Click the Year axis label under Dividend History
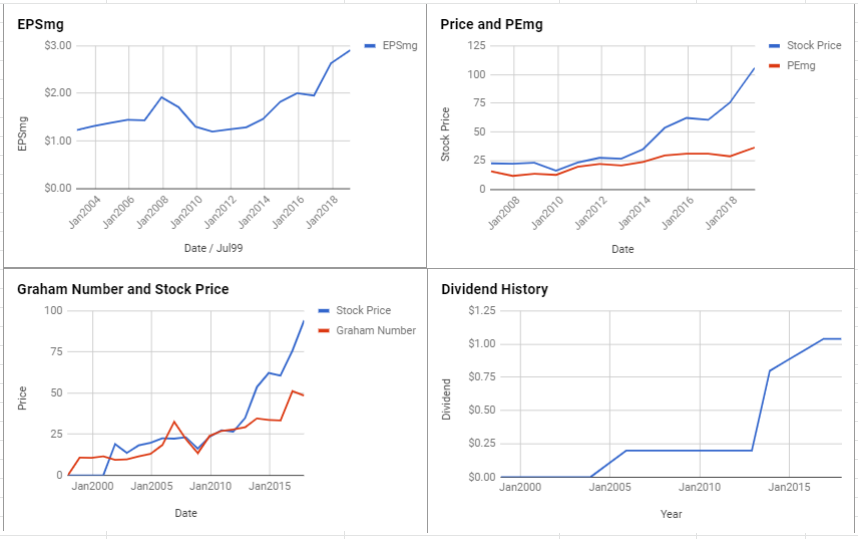The width and height of the screenshot is (858, 539). pyautogui.click(x=671, y=514)
